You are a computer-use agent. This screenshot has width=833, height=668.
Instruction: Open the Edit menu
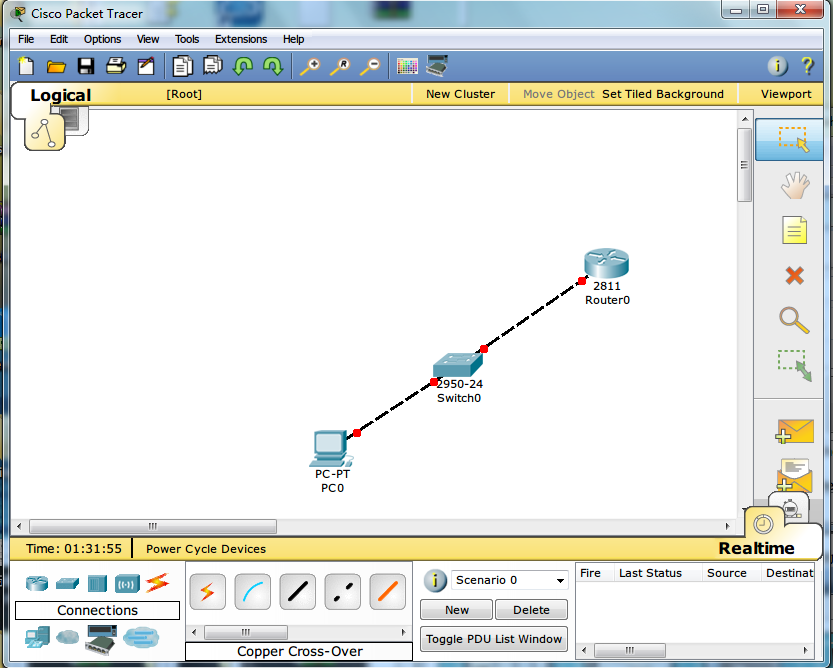[59, 39]
